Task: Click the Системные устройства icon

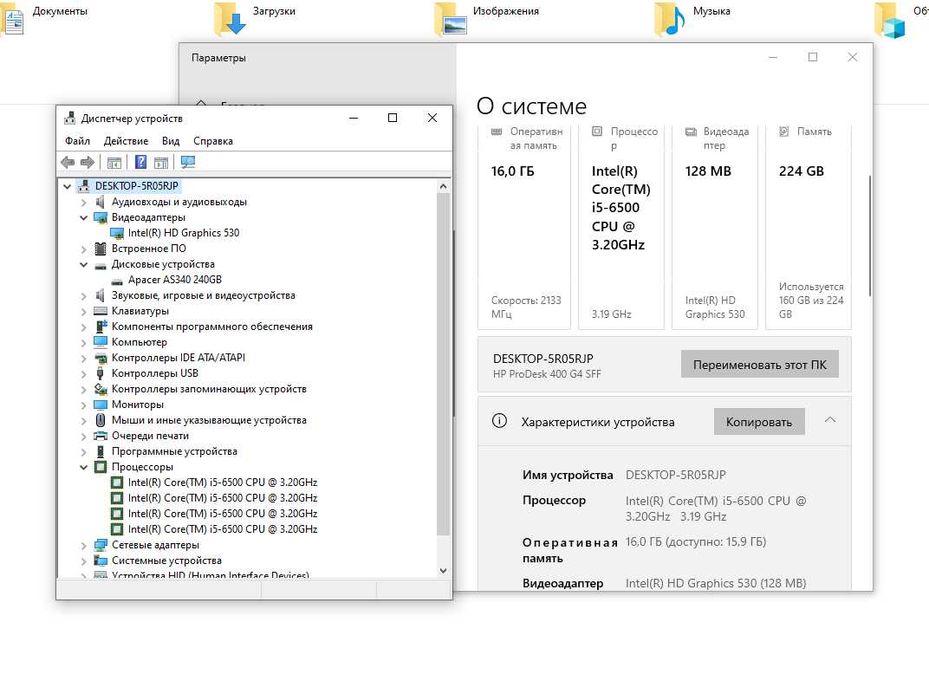Action: (x=101, y=560)
